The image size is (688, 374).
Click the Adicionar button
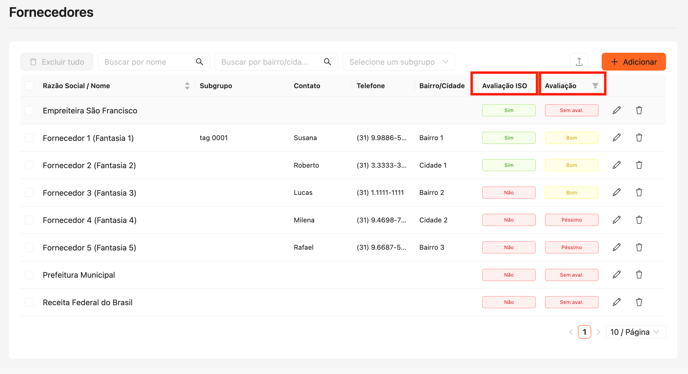(x=634, y=62)
